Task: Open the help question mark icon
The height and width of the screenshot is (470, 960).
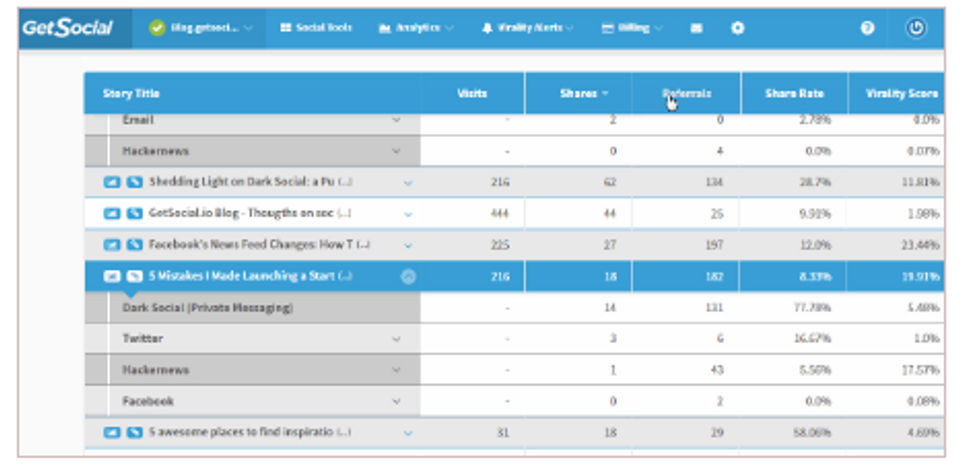Action: (x=867, y=28)
